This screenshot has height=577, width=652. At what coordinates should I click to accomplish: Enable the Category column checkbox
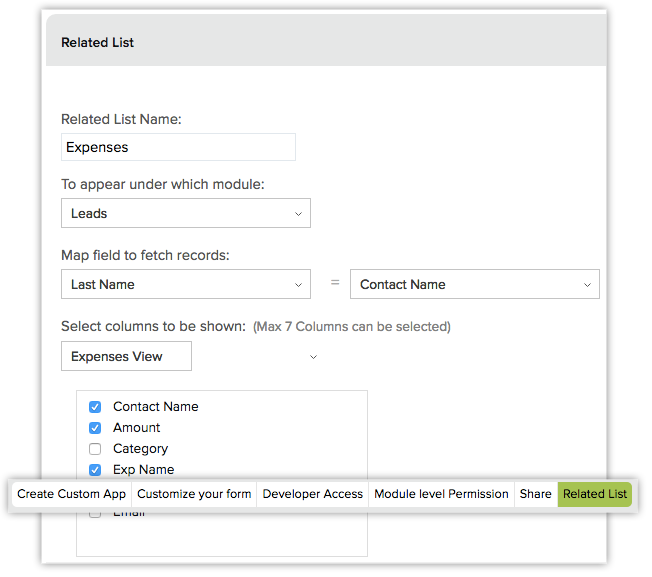pyautogui.click(x=95, y=449)
